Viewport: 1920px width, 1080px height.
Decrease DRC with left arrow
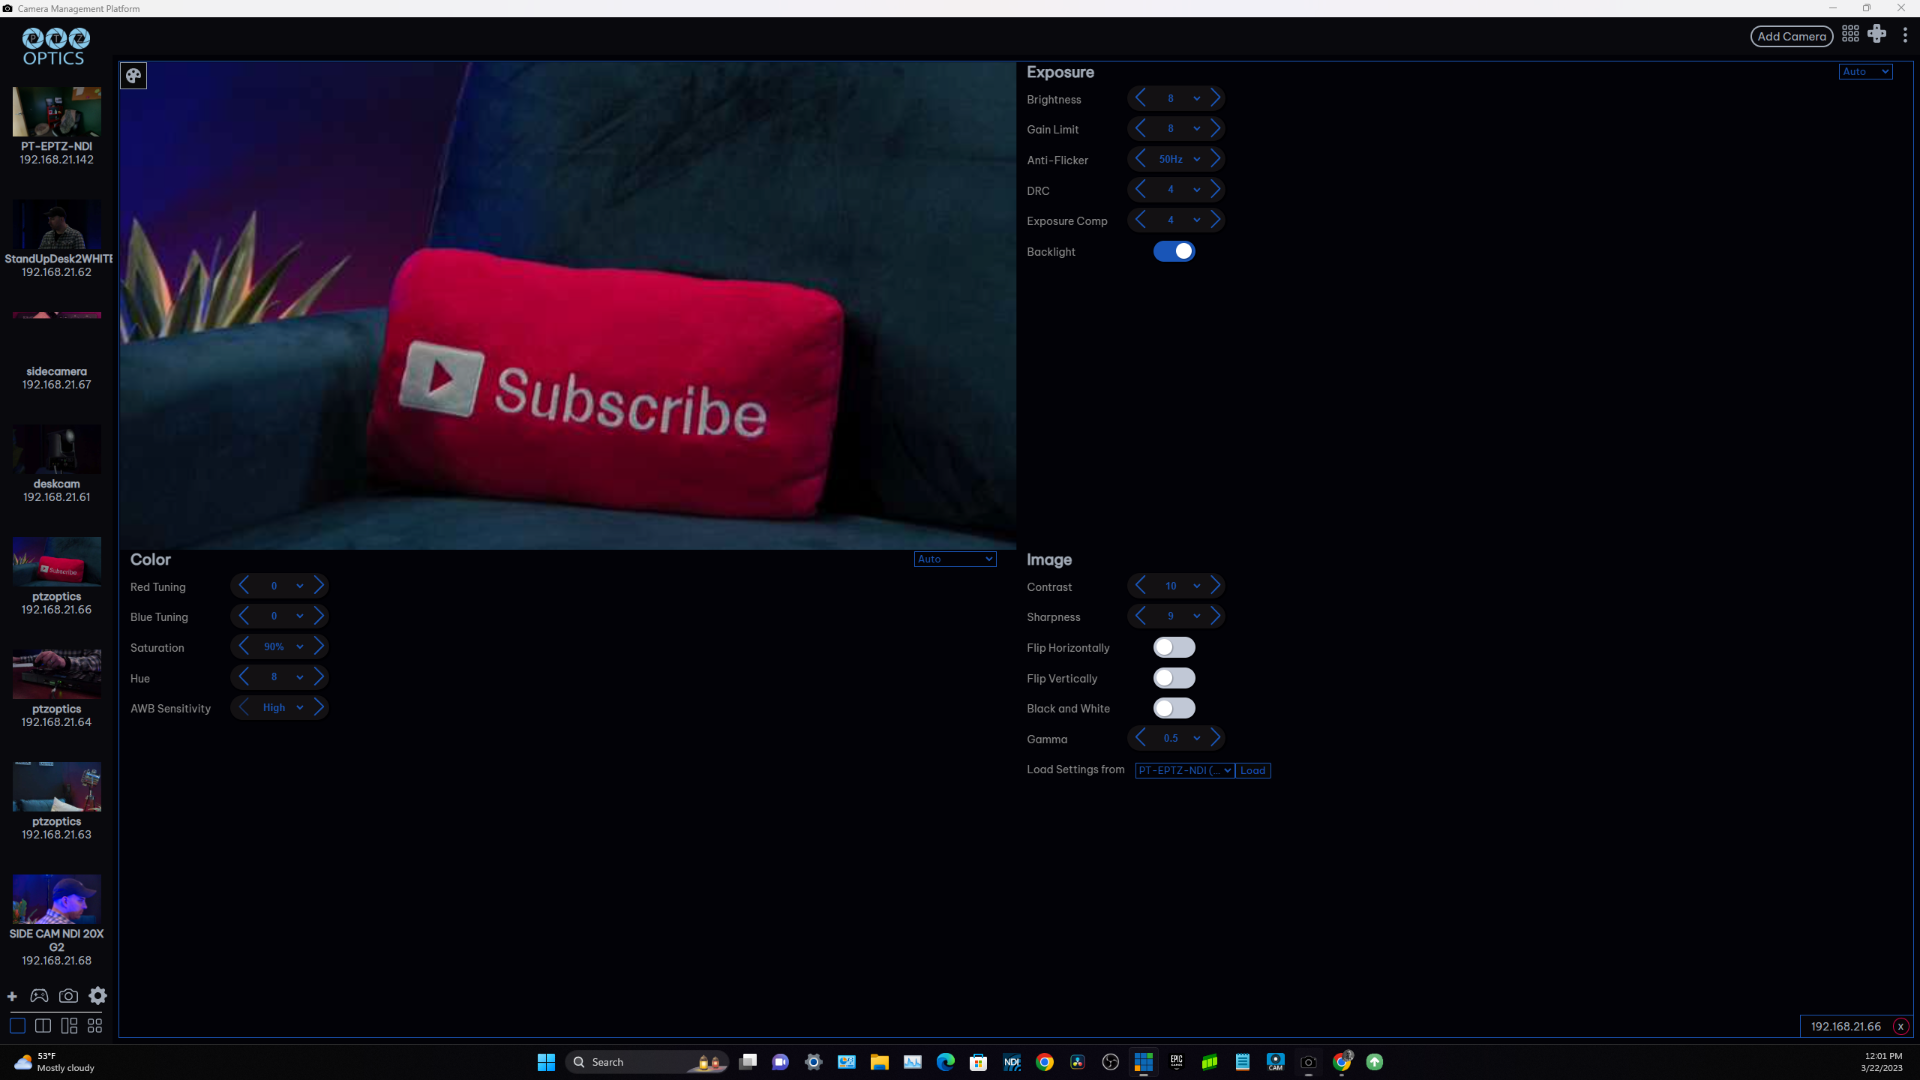click(x=1140, y=189)
